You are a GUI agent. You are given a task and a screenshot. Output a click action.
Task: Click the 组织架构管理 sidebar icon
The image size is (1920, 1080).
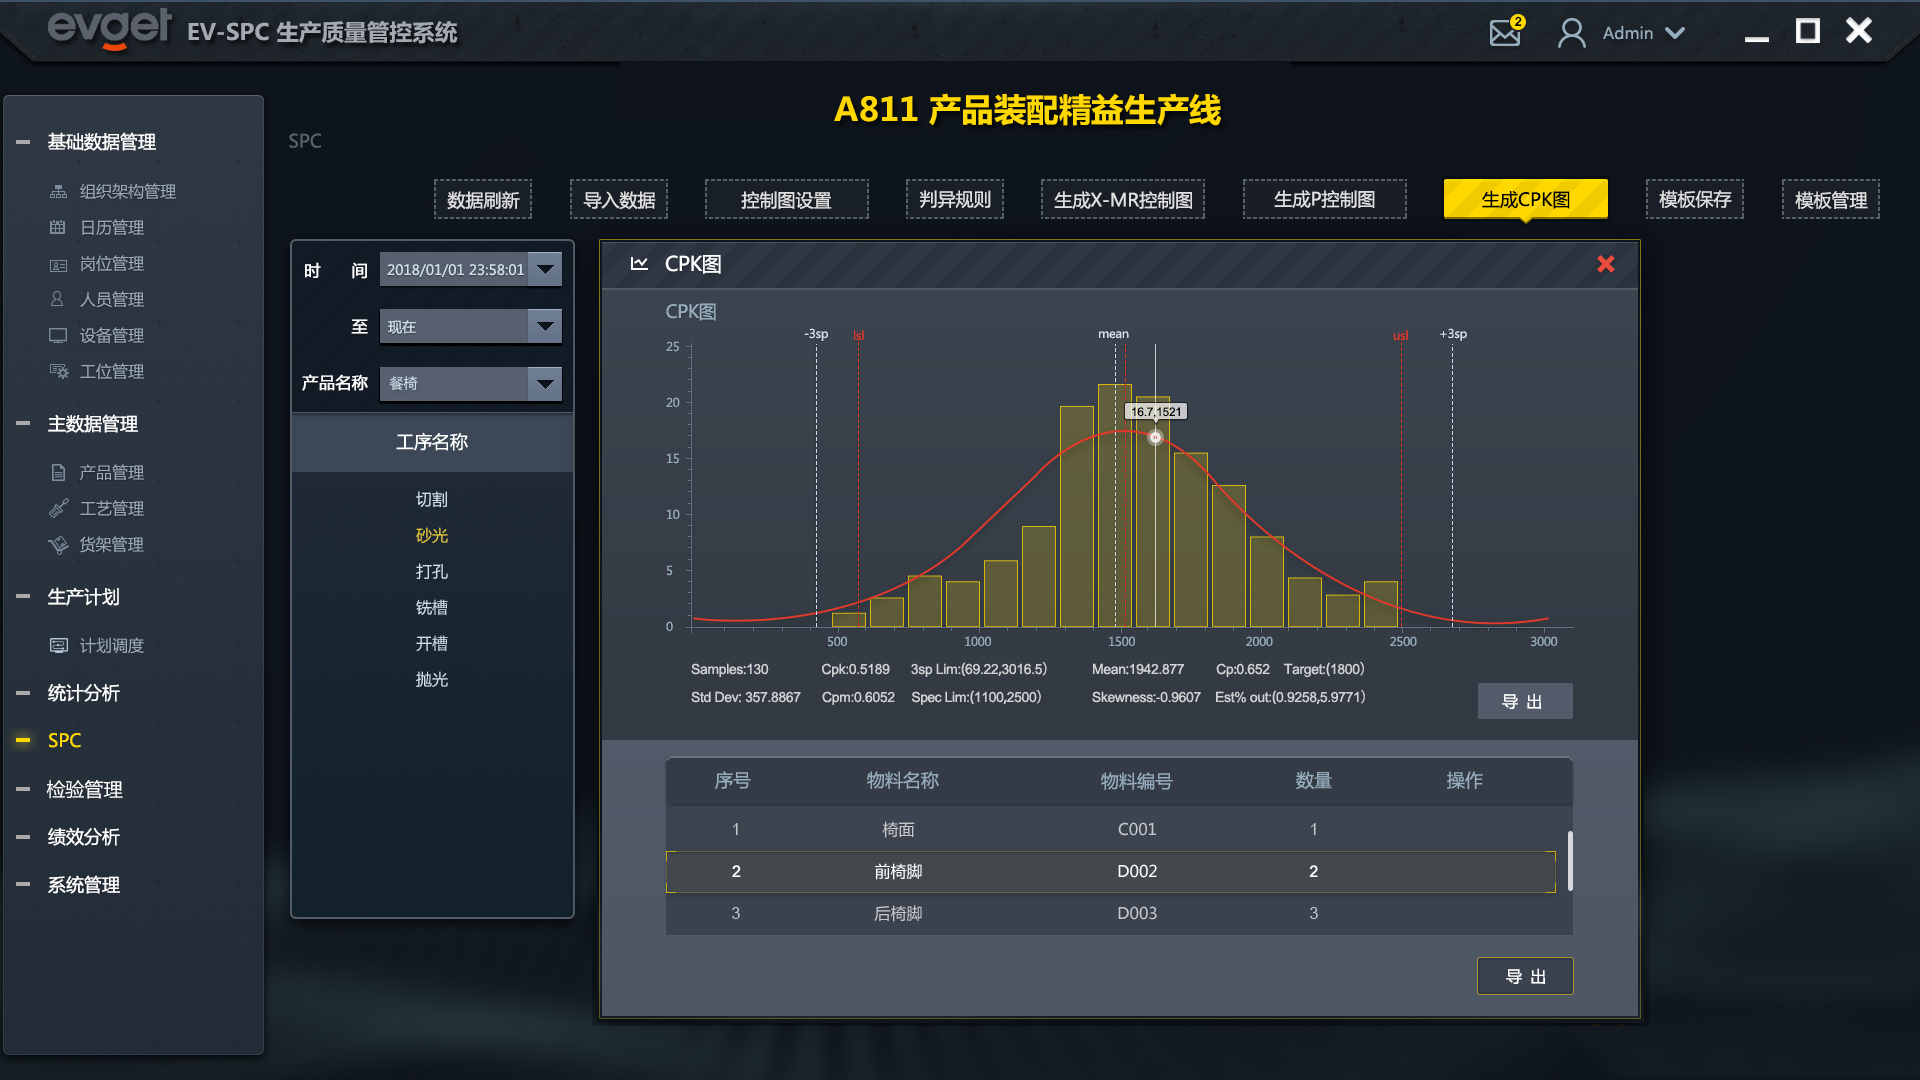click(x=59, y=191)
